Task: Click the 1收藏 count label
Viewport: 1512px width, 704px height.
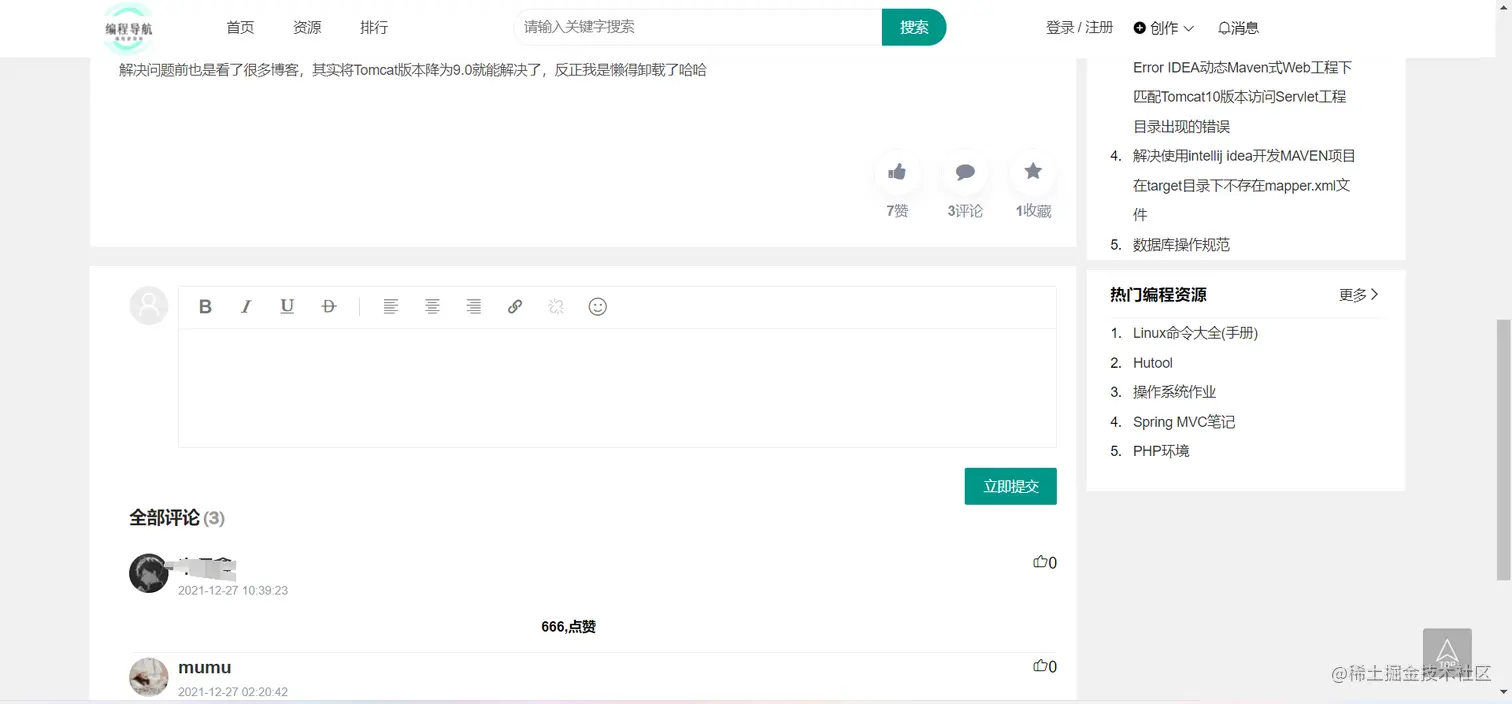Action: (1033, 211)
